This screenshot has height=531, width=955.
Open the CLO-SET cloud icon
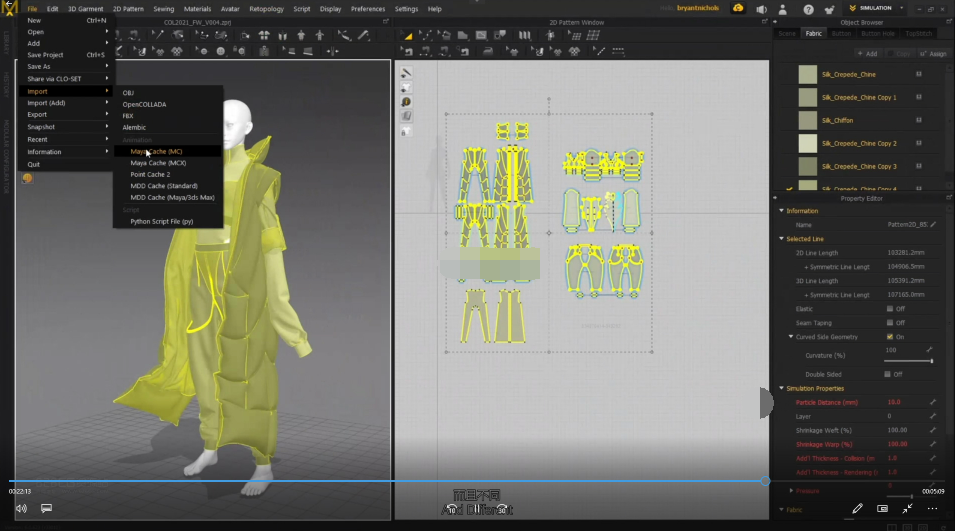click(x=738, y=9)
